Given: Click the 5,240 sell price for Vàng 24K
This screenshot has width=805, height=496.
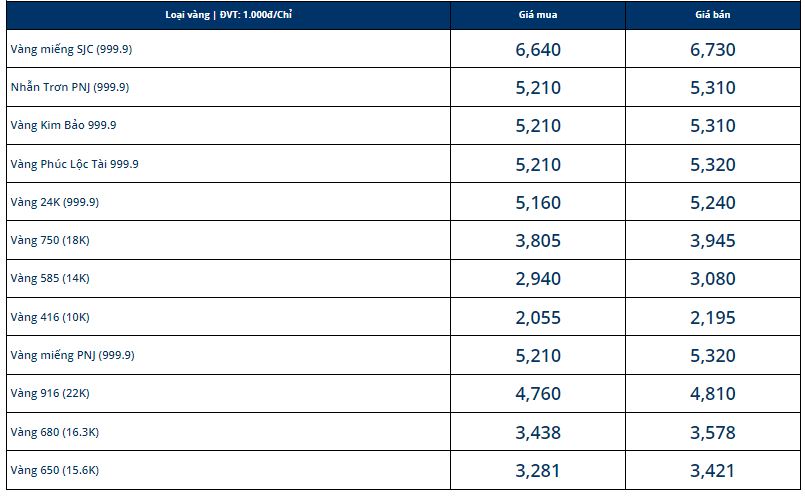Looking at the screenshot, I should pyautogui.click(x=713, y=203).
